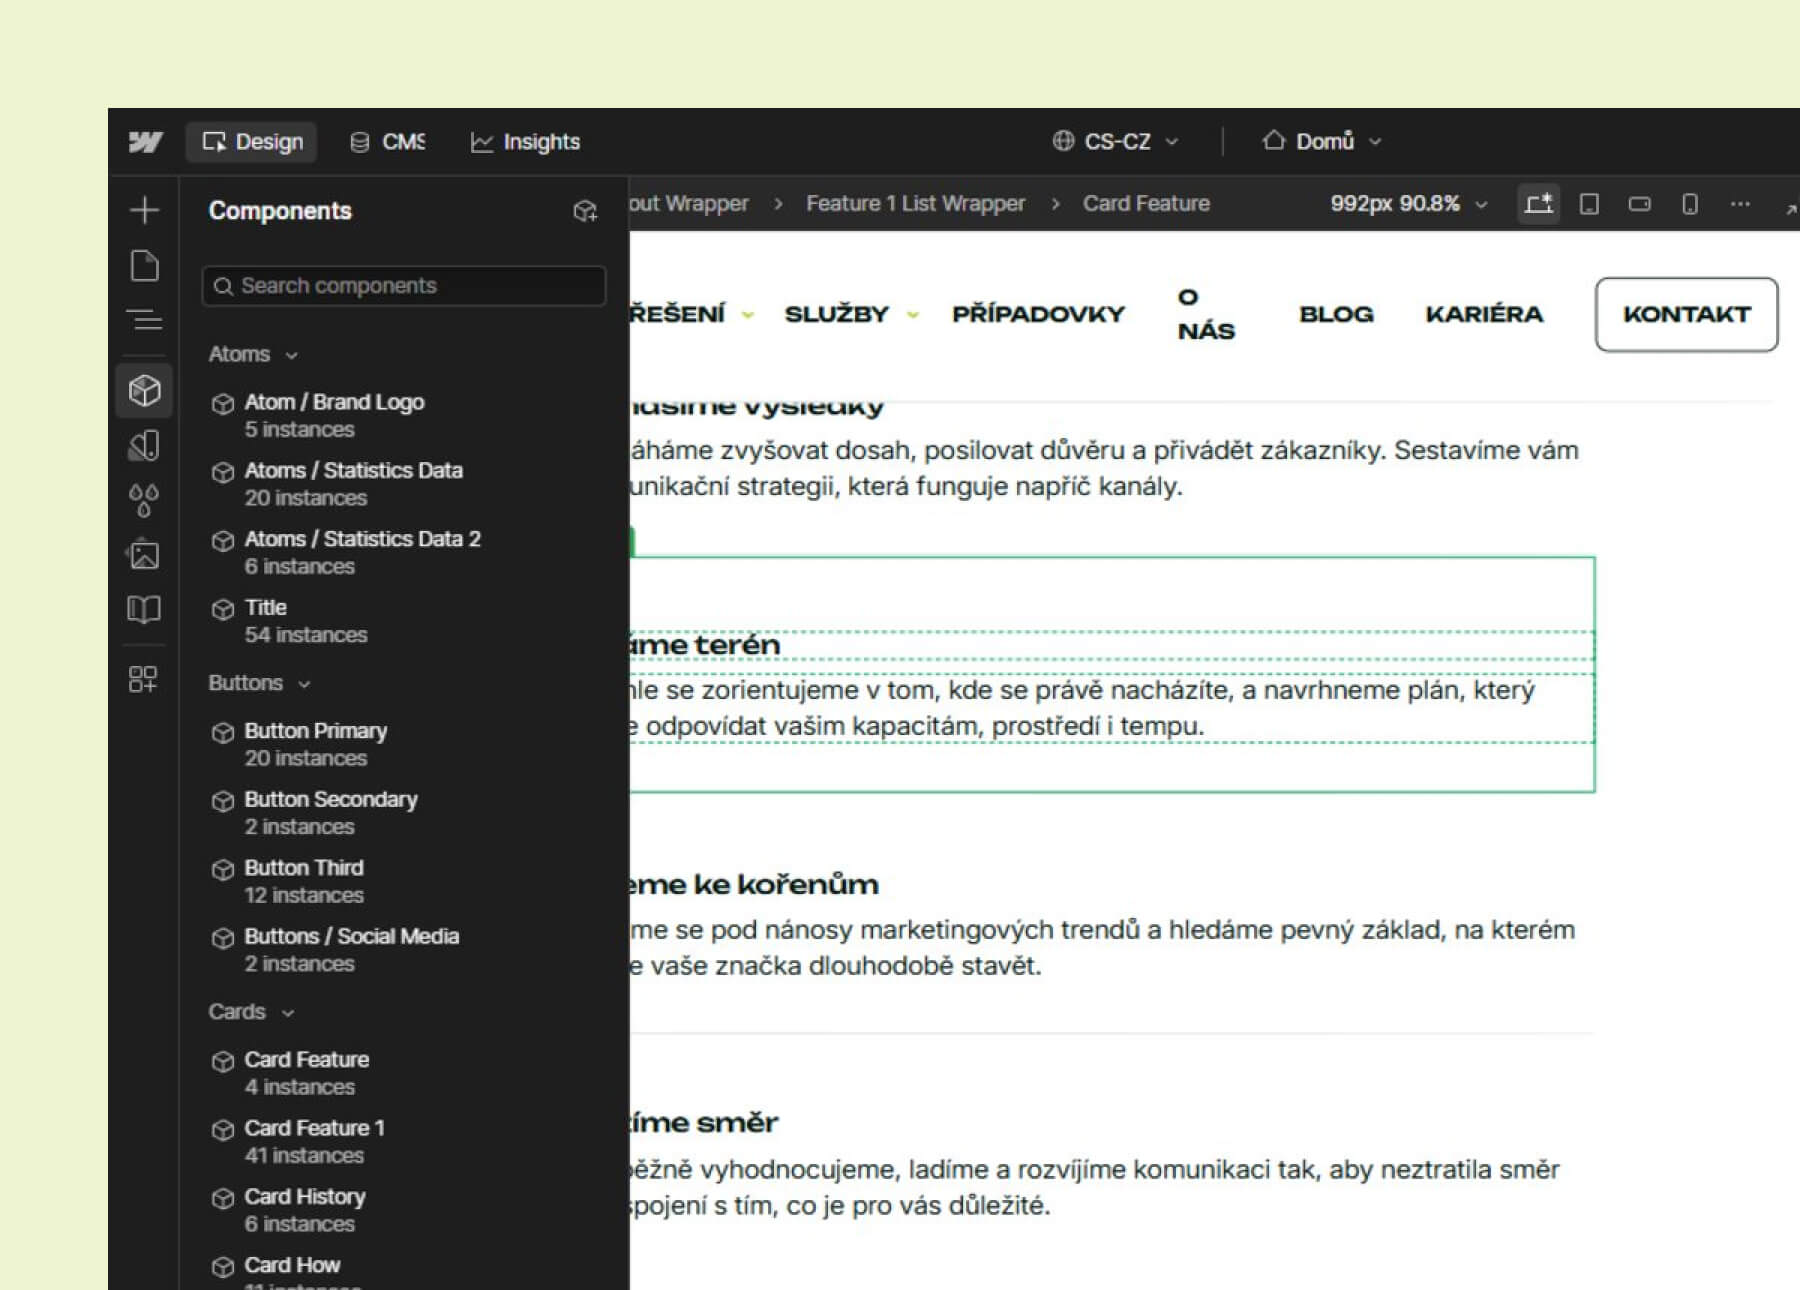This screenshot has height=1290, width=1800.
Task: Click the KONTAKT button
Action: pos(1686,314)
